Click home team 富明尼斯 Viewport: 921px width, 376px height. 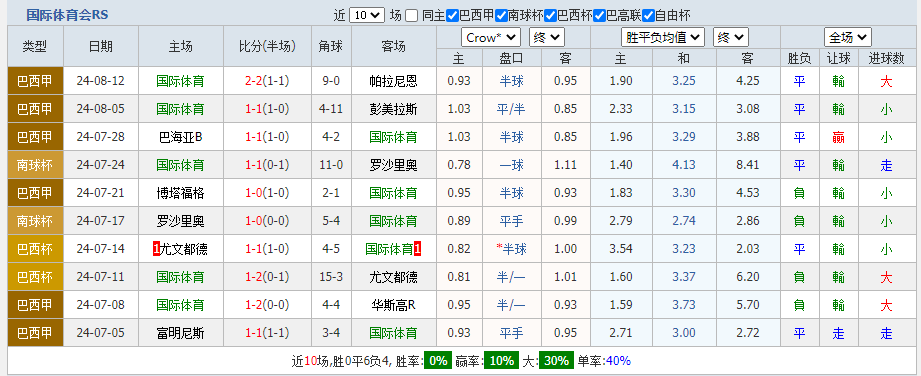[180, 333]
